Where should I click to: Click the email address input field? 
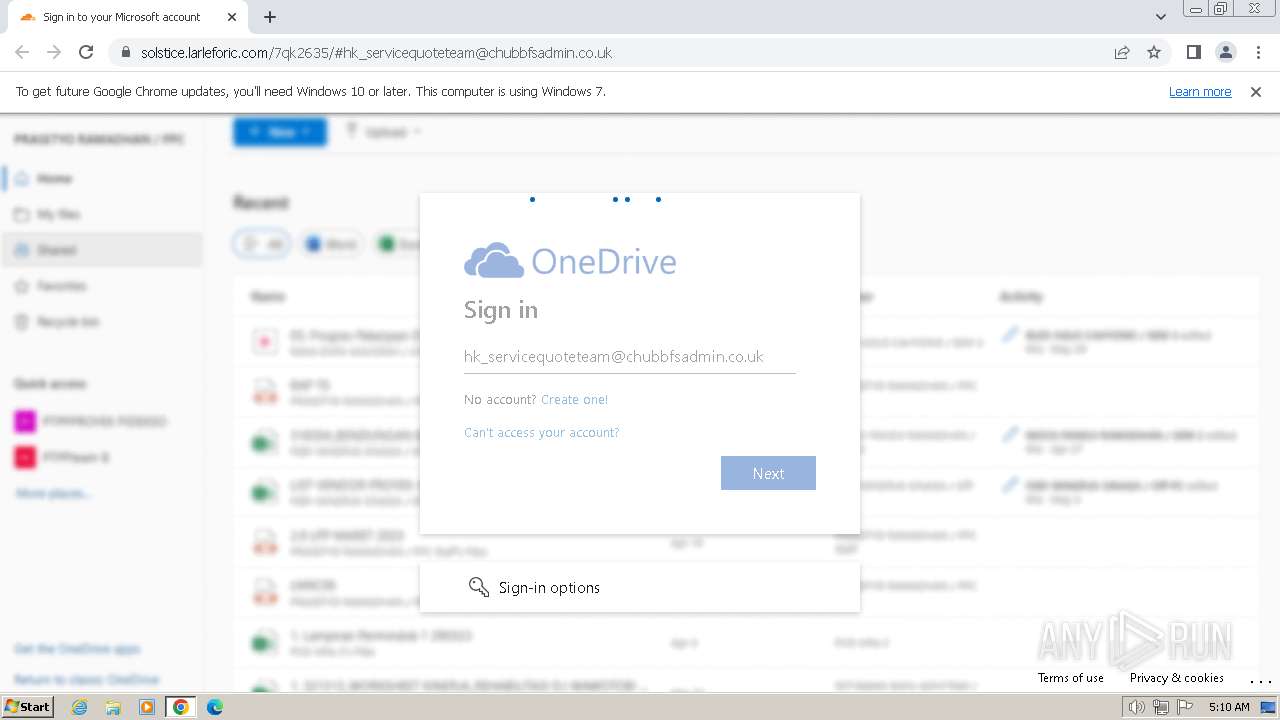point(630,356)
